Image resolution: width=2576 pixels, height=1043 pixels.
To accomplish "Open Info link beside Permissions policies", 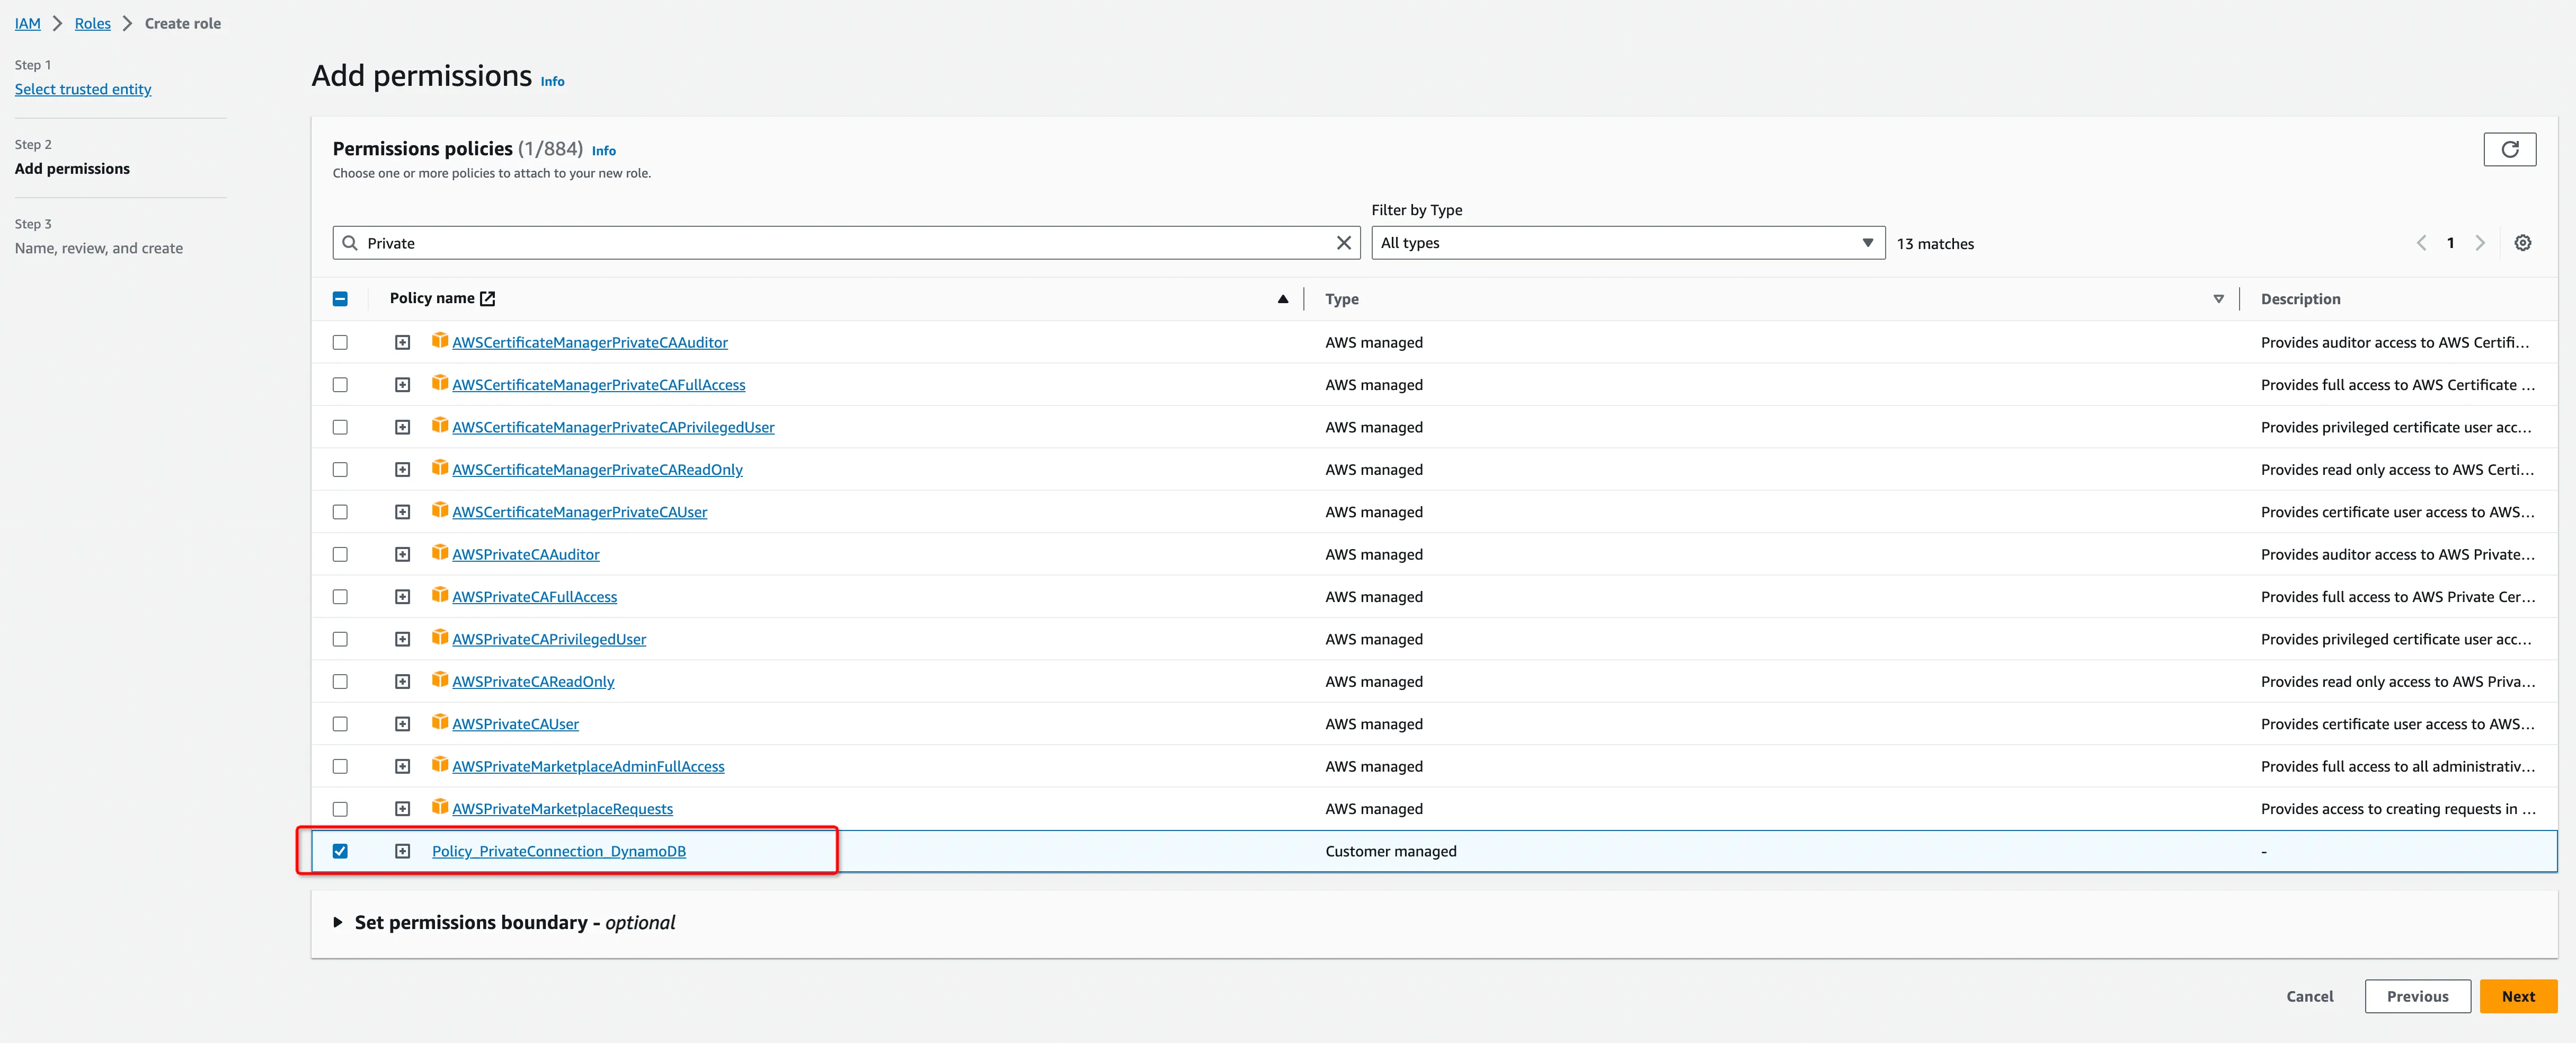I will click(603, 151).
